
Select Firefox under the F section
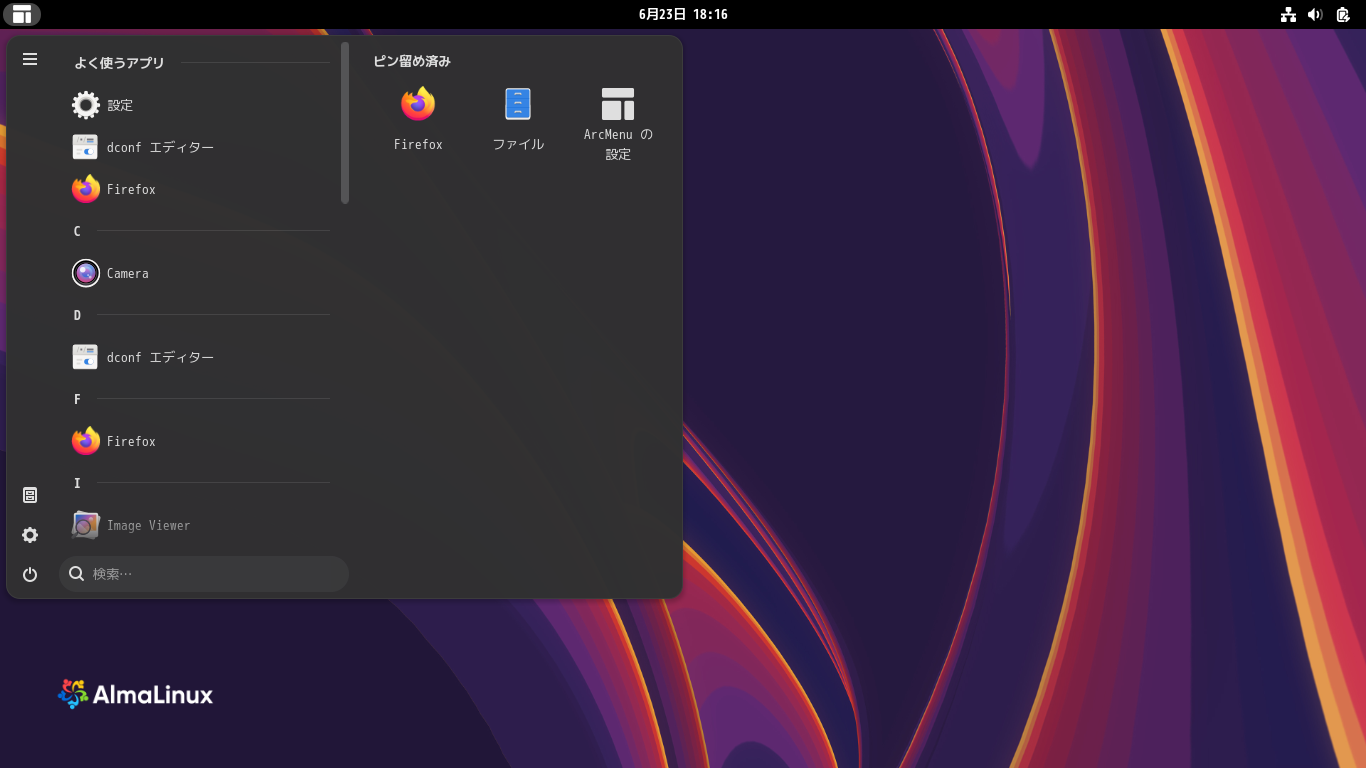point(133,441)
